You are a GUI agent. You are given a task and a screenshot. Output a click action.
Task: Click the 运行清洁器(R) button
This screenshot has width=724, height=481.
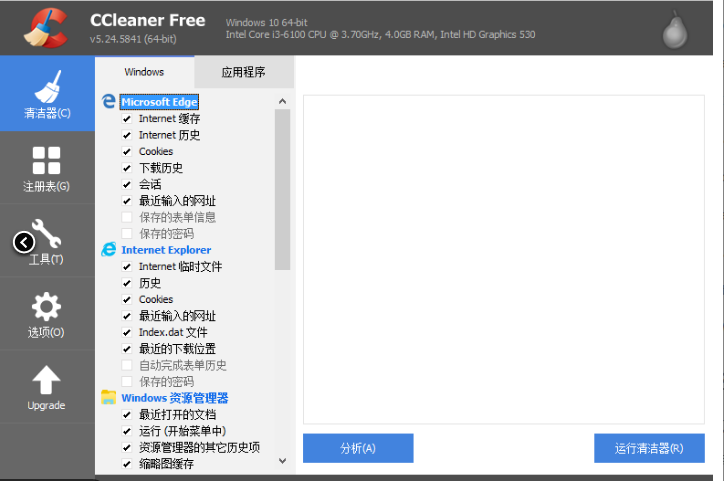tap(649, 448)
